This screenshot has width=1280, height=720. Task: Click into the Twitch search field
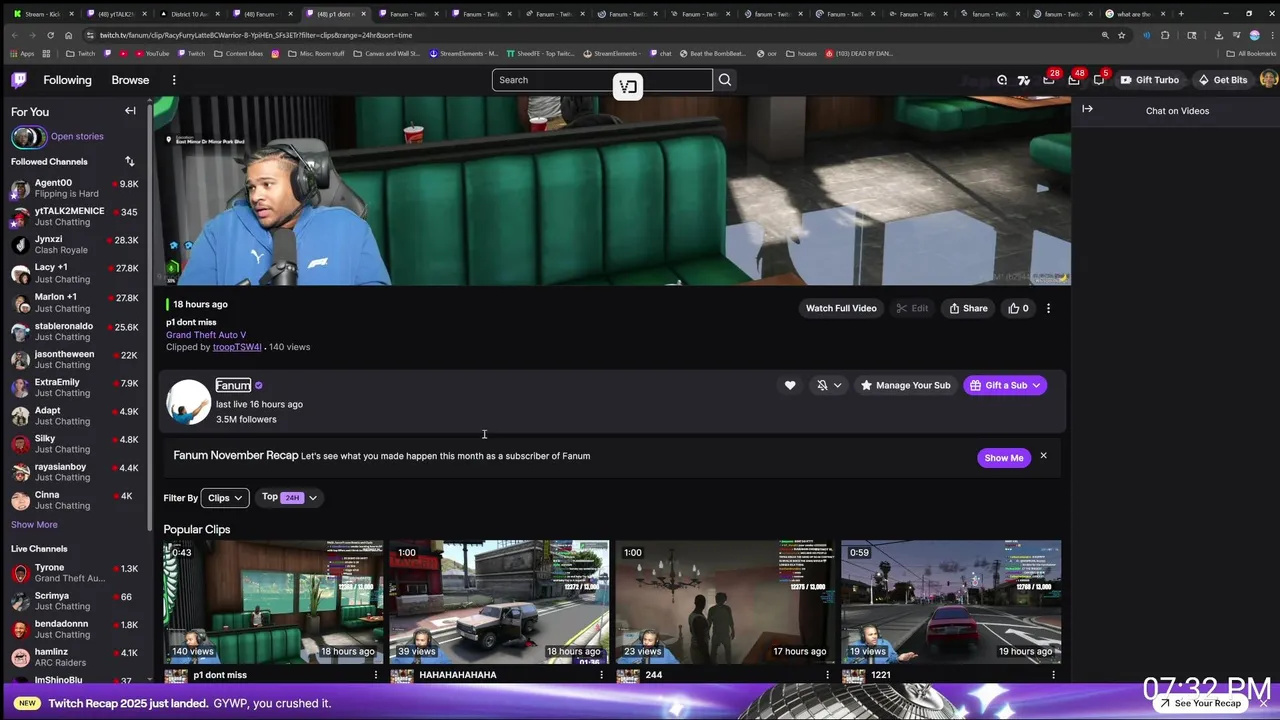tap(602, 80)
